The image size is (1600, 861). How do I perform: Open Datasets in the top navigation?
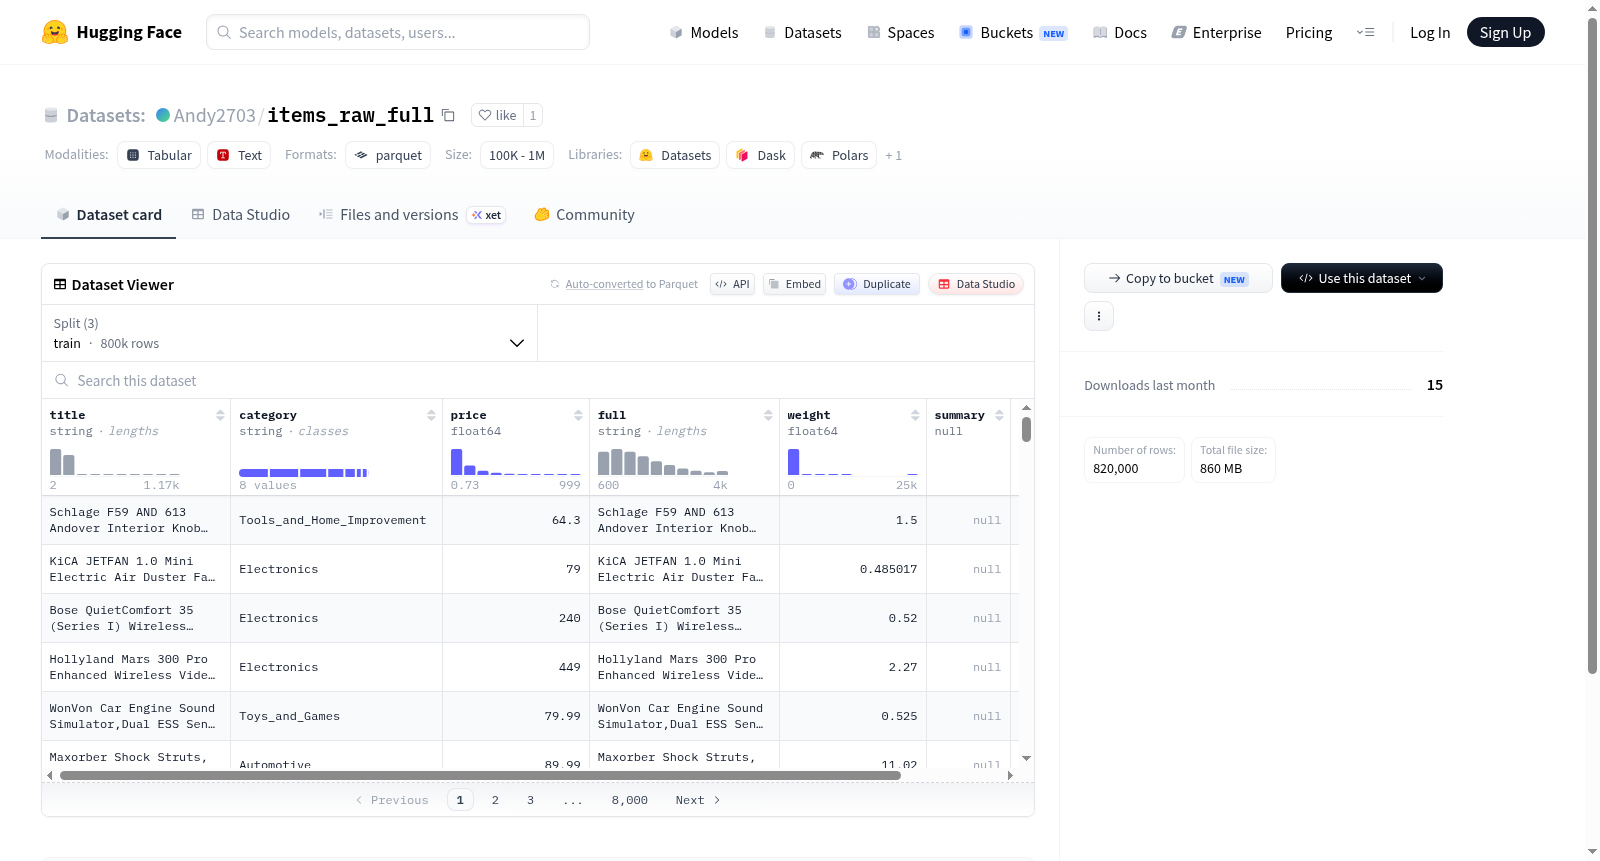[x=802, y=32]
